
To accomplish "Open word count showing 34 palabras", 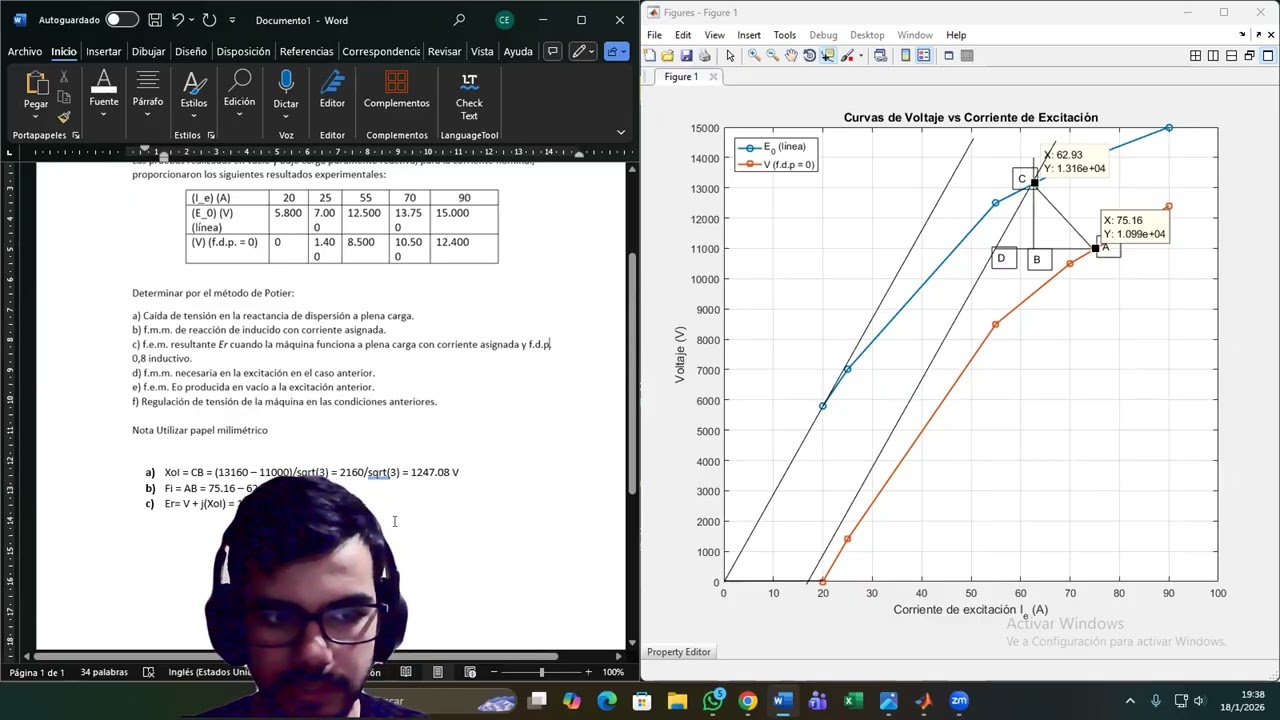I will coord(104,672).
